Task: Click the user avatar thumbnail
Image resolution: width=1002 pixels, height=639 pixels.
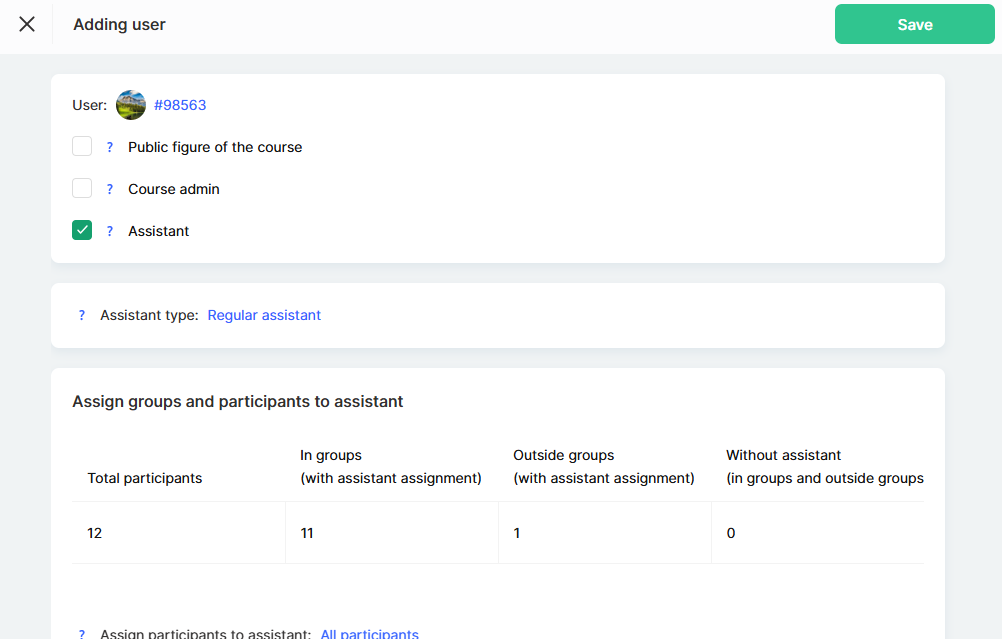Action: [x=131, y=105]
